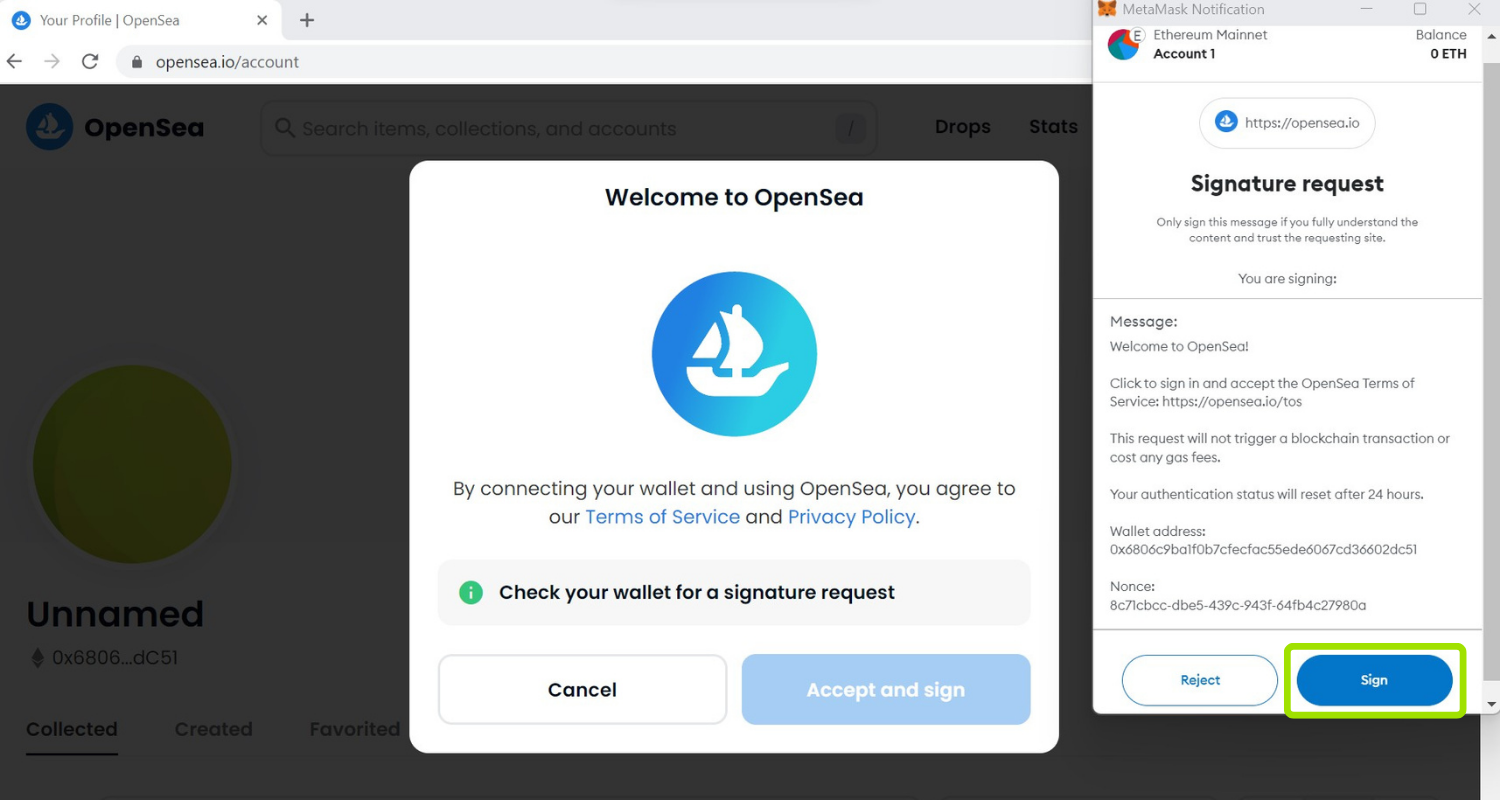Click the full wallet address in message
This screenshot has height=800, width=1500.
point(1263,549)
